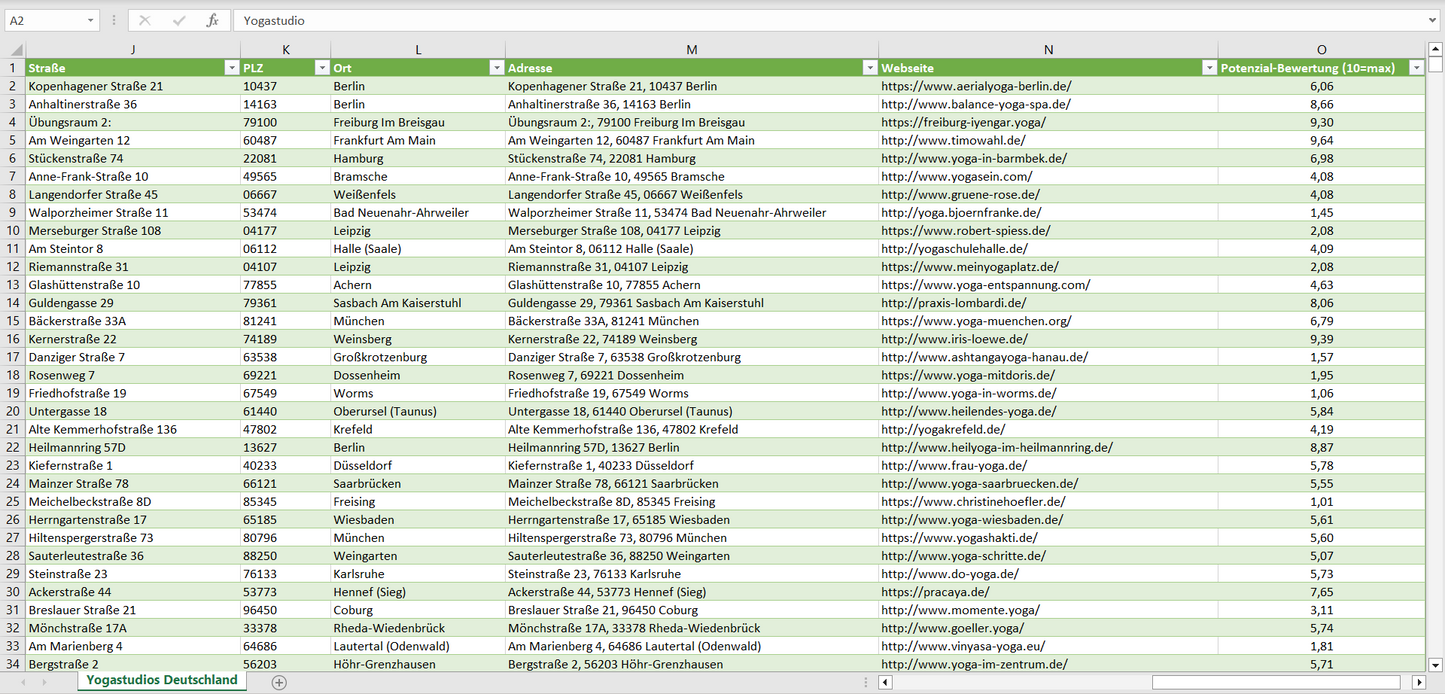Viewport: 1445px width, 694px height.
Task: Click the Enter checkmark icon in formula bar
Action: (179, 20)
